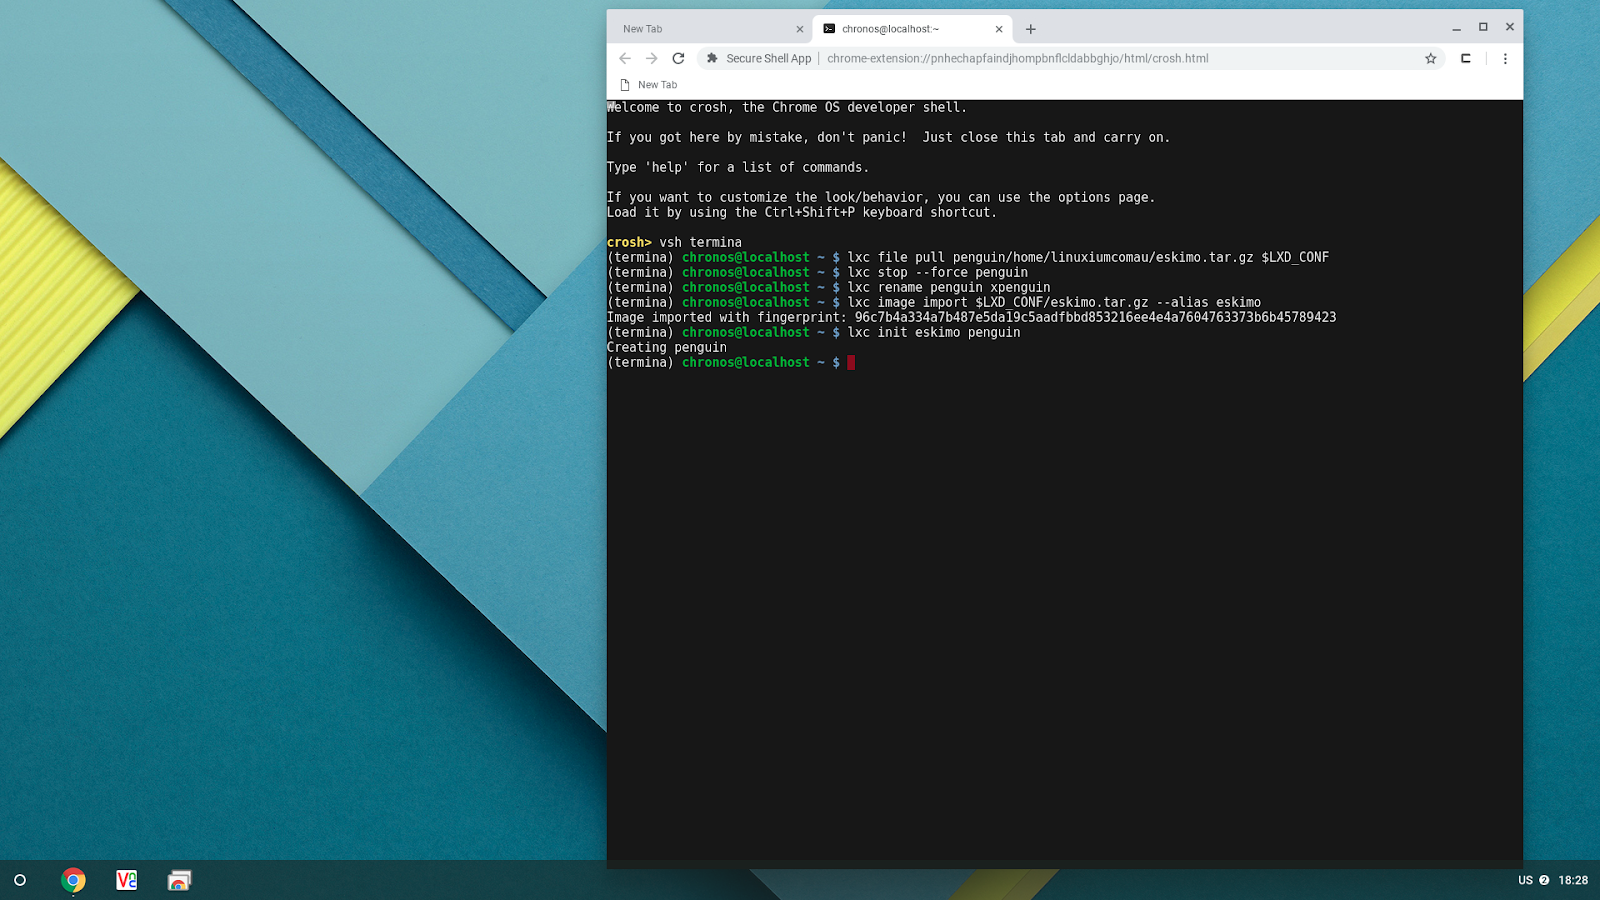This screenshot has width=1600, height=900.
Task: Minimize the browser window
Action: pos(1457,28)
